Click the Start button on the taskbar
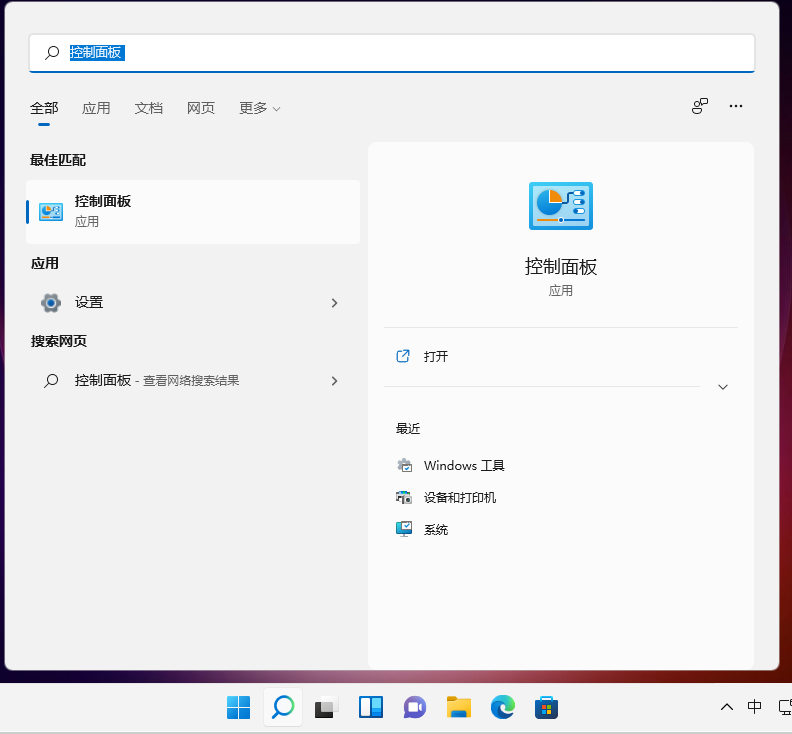The width and height of the screenshot is (792, 734). pos(238,708)
